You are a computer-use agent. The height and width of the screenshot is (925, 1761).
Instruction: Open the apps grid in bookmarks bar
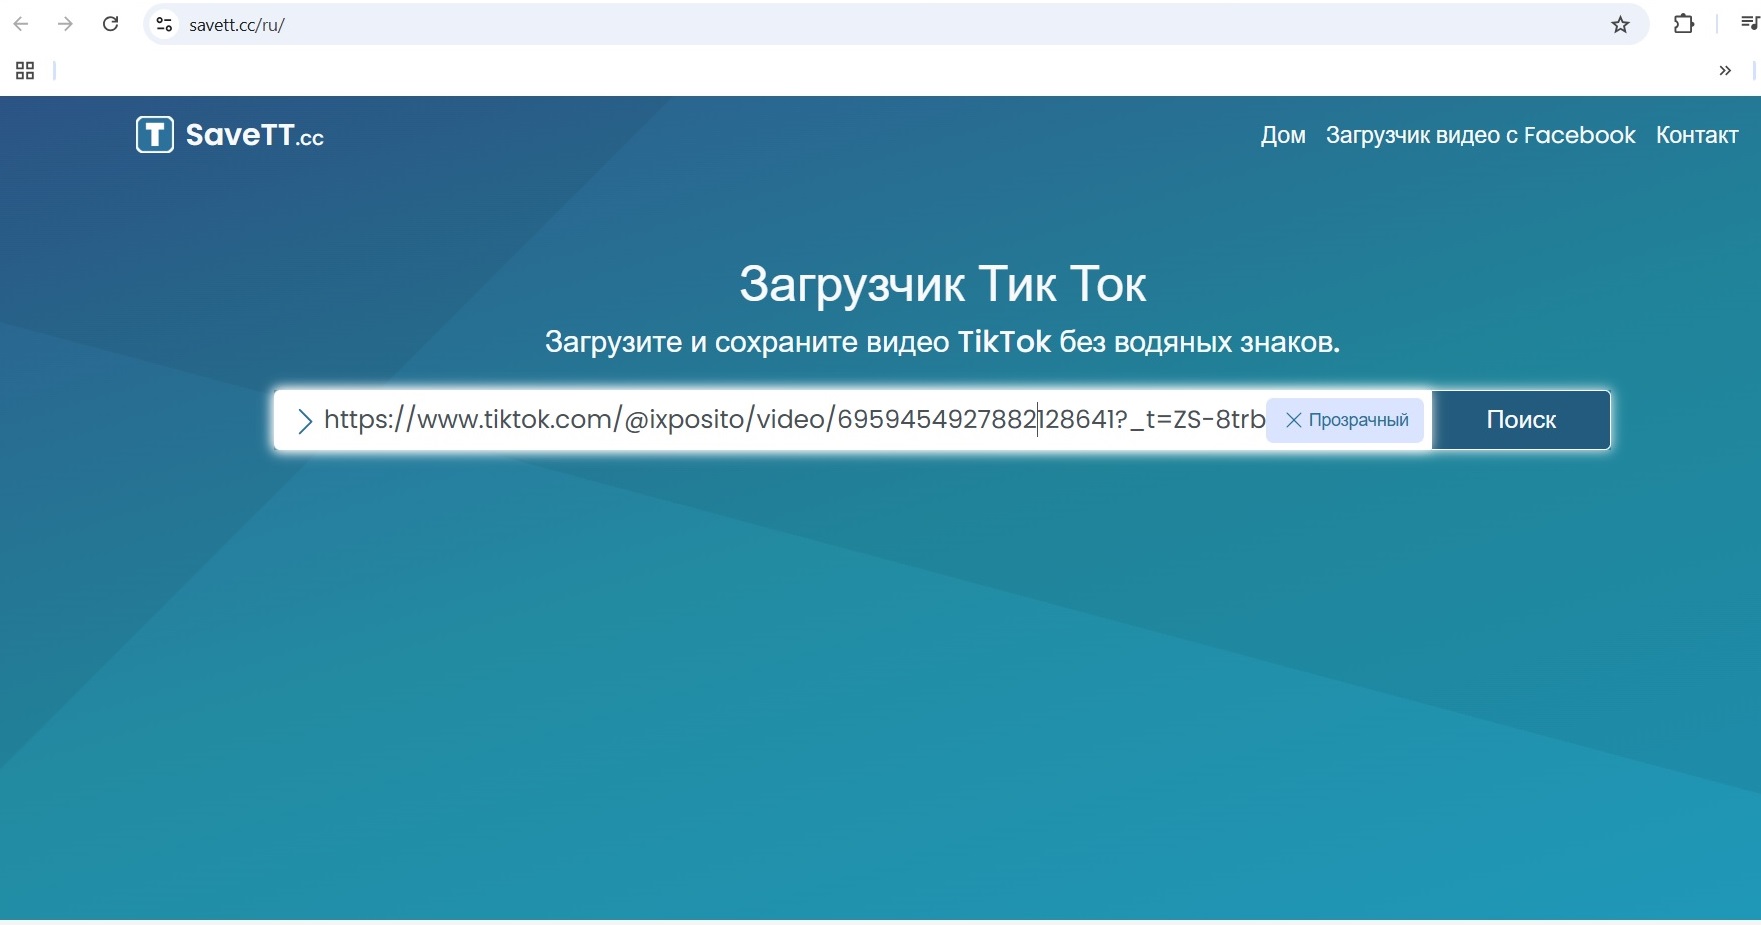point(25,70)
